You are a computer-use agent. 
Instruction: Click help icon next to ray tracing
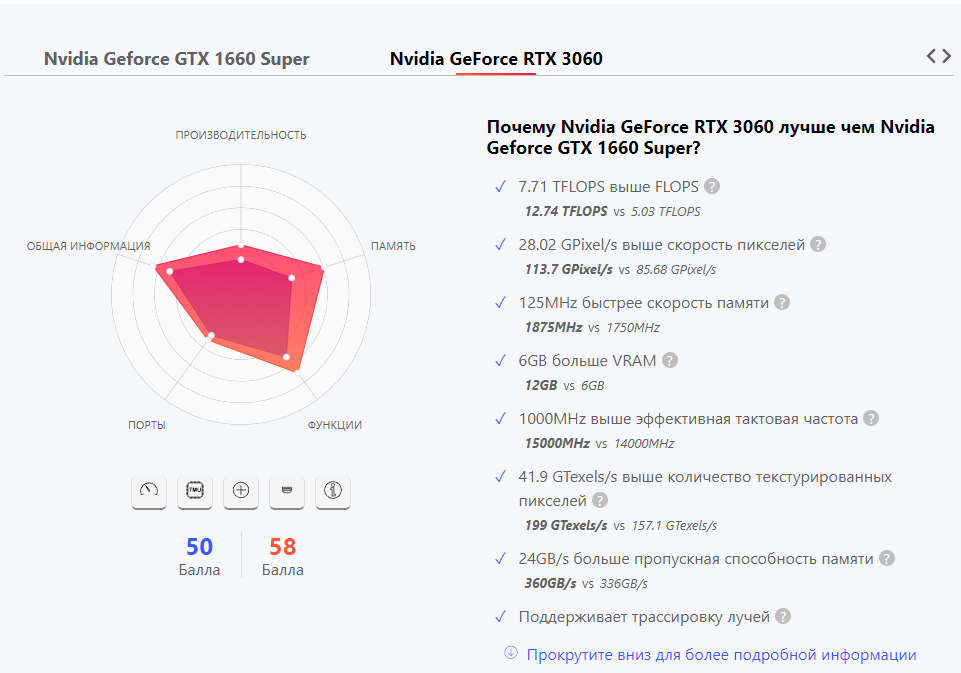pyautogui.click(x=783, y=617)
